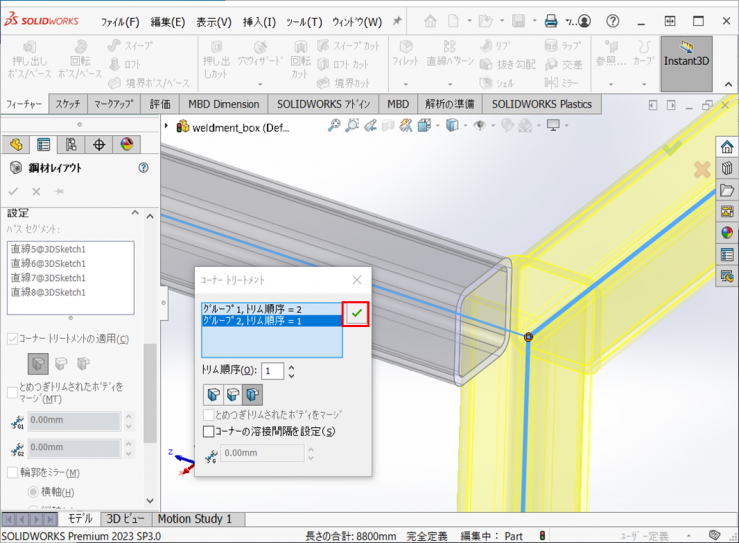This screenshot has height=543, width=739.
Task: Switch to the スケッチ tab
Action: click(x=68, y=104)
